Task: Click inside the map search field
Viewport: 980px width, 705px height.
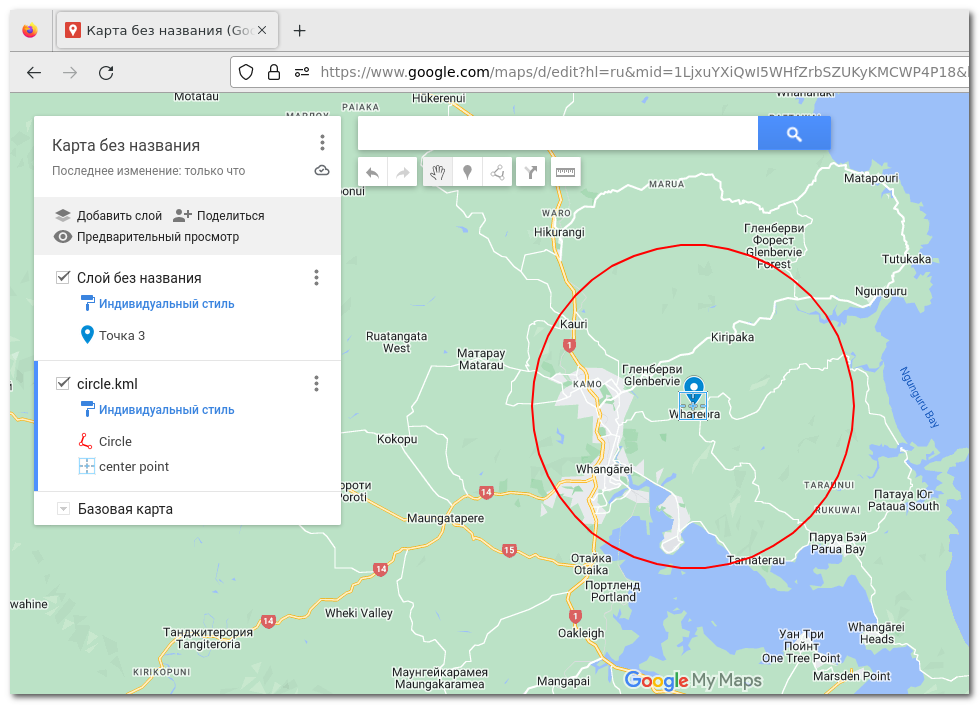Action: [558, 133]
